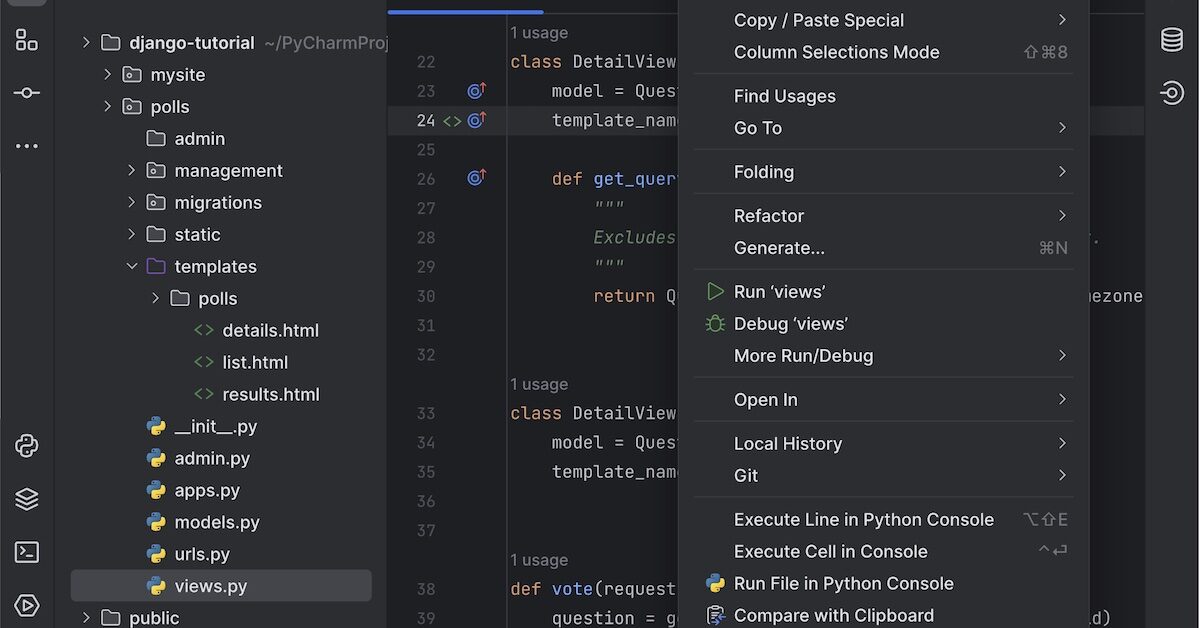Open the Python Packages tool window

[27, 499]
